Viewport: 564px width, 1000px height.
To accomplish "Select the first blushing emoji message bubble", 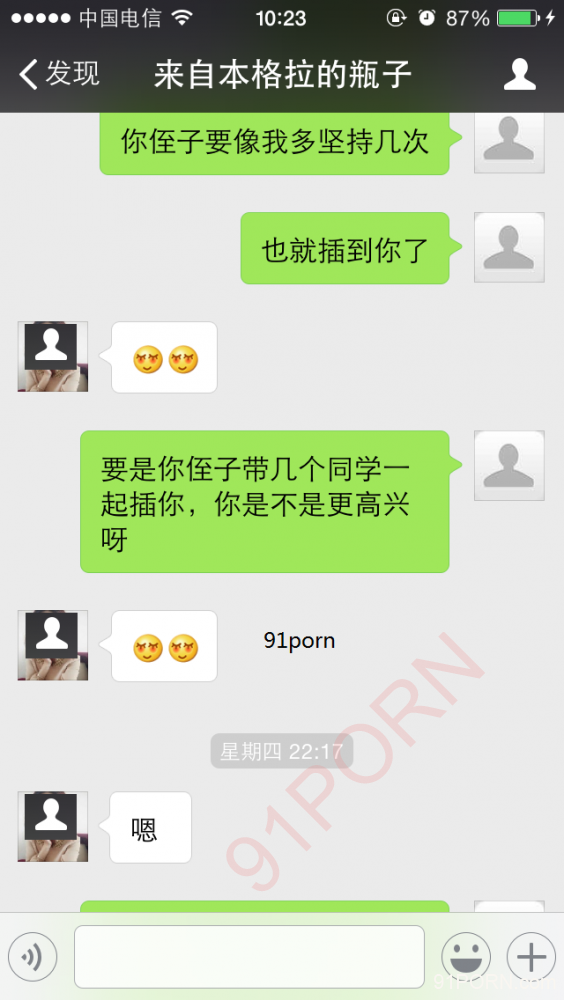I will [x=165, y=357].
